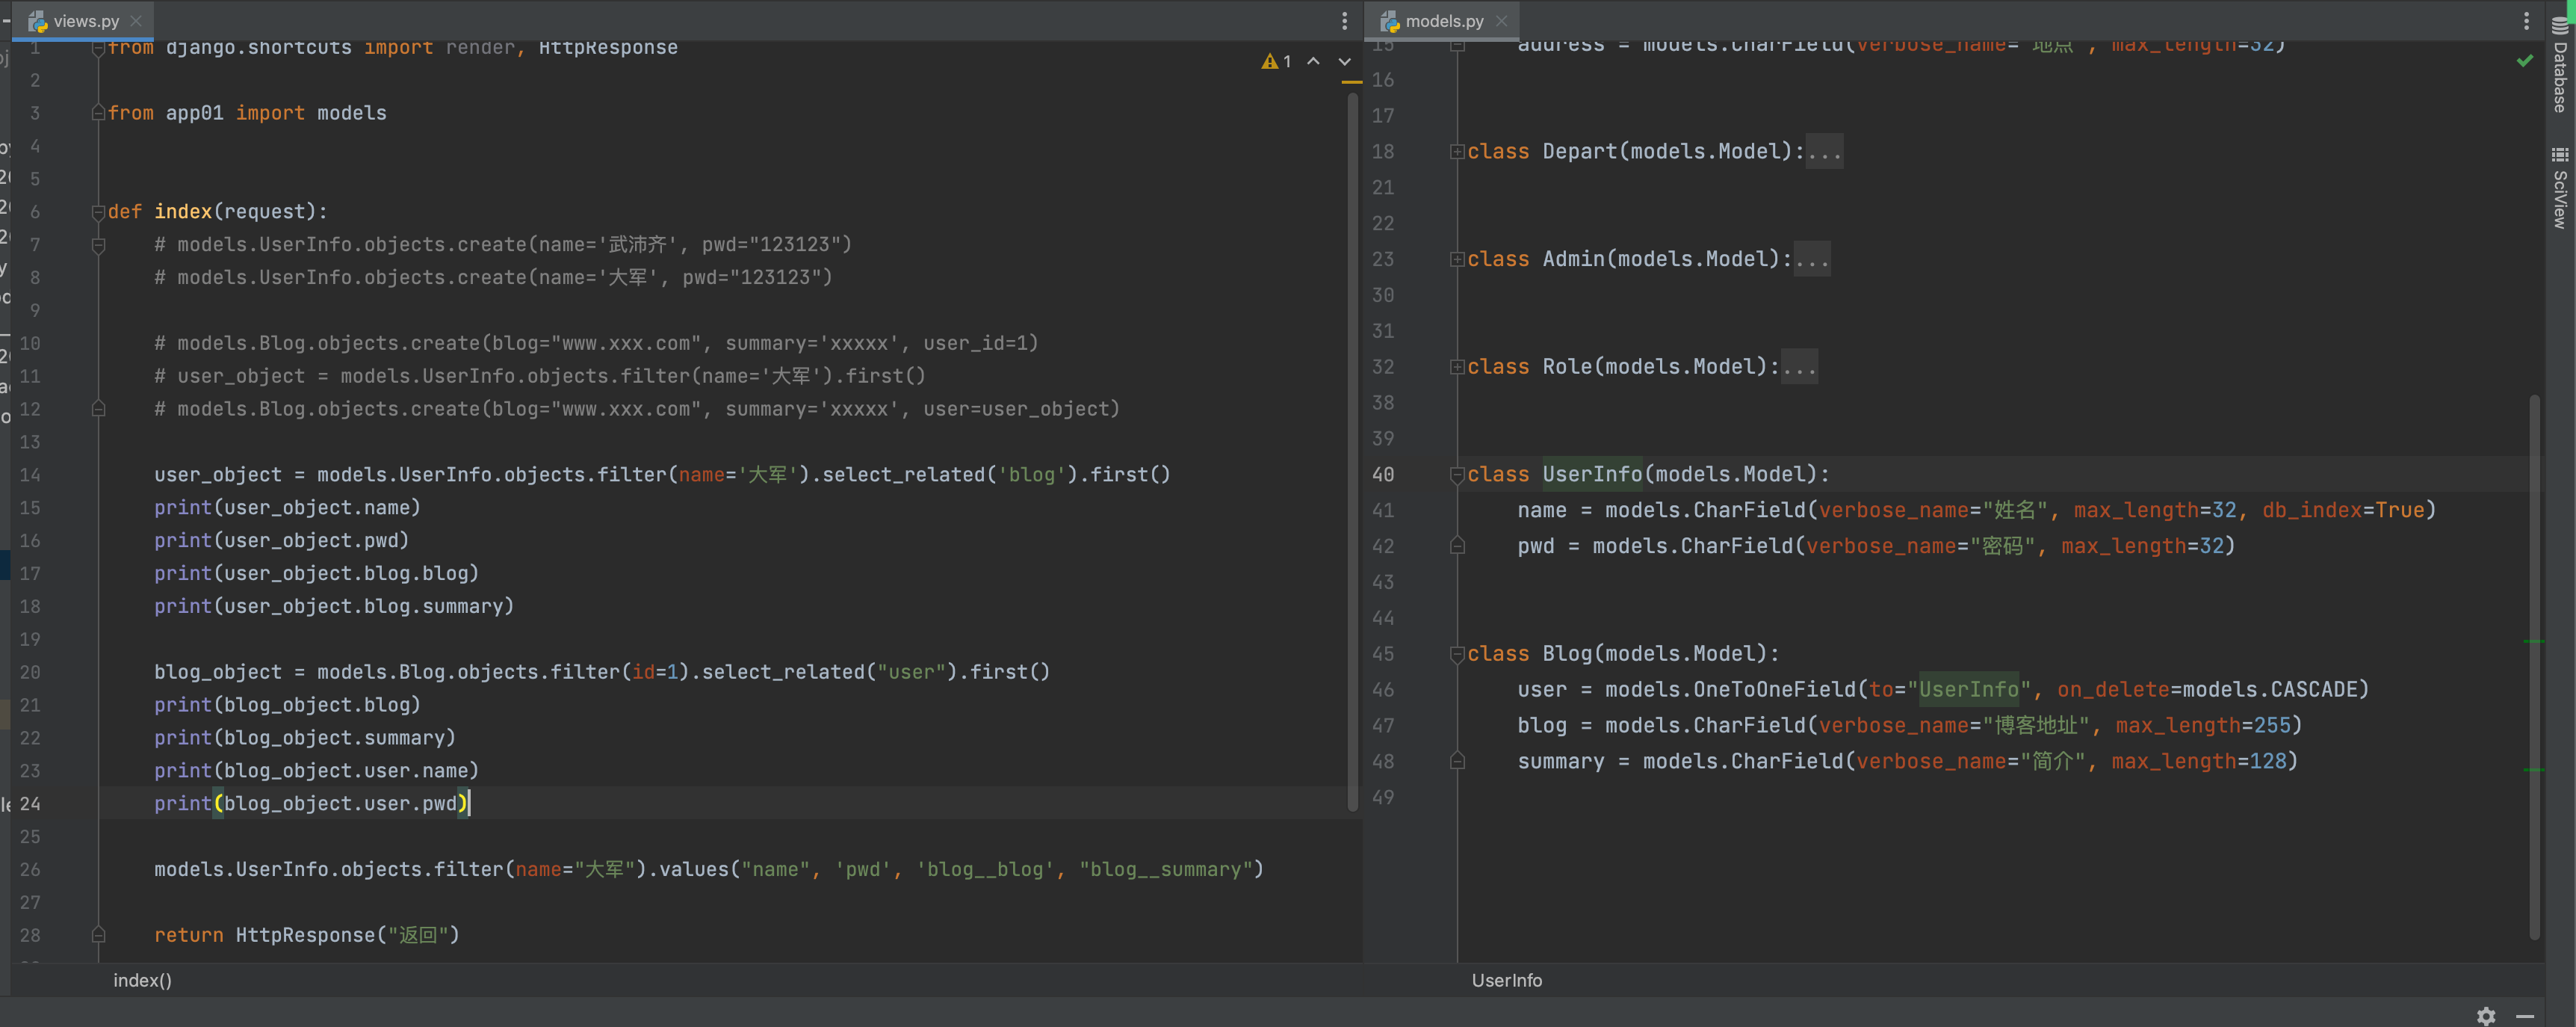
Task: Go to next highlighted error arrow
Action: [x=1345, y=62]
